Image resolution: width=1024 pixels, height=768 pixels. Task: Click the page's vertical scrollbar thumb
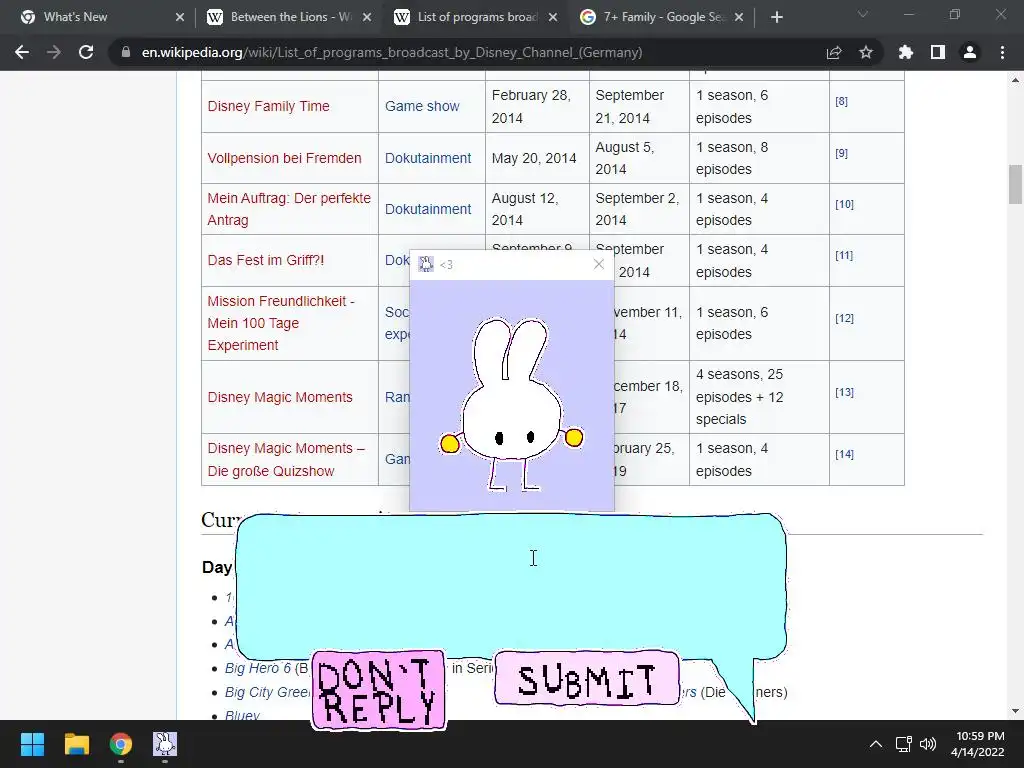pos(1015,185)
